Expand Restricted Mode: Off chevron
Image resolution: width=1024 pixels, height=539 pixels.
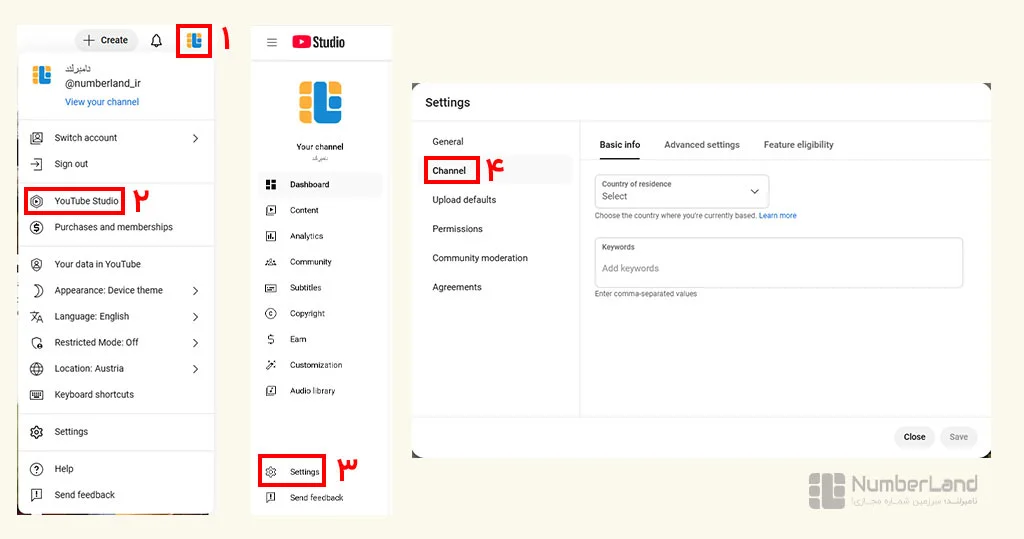[195, 342]
